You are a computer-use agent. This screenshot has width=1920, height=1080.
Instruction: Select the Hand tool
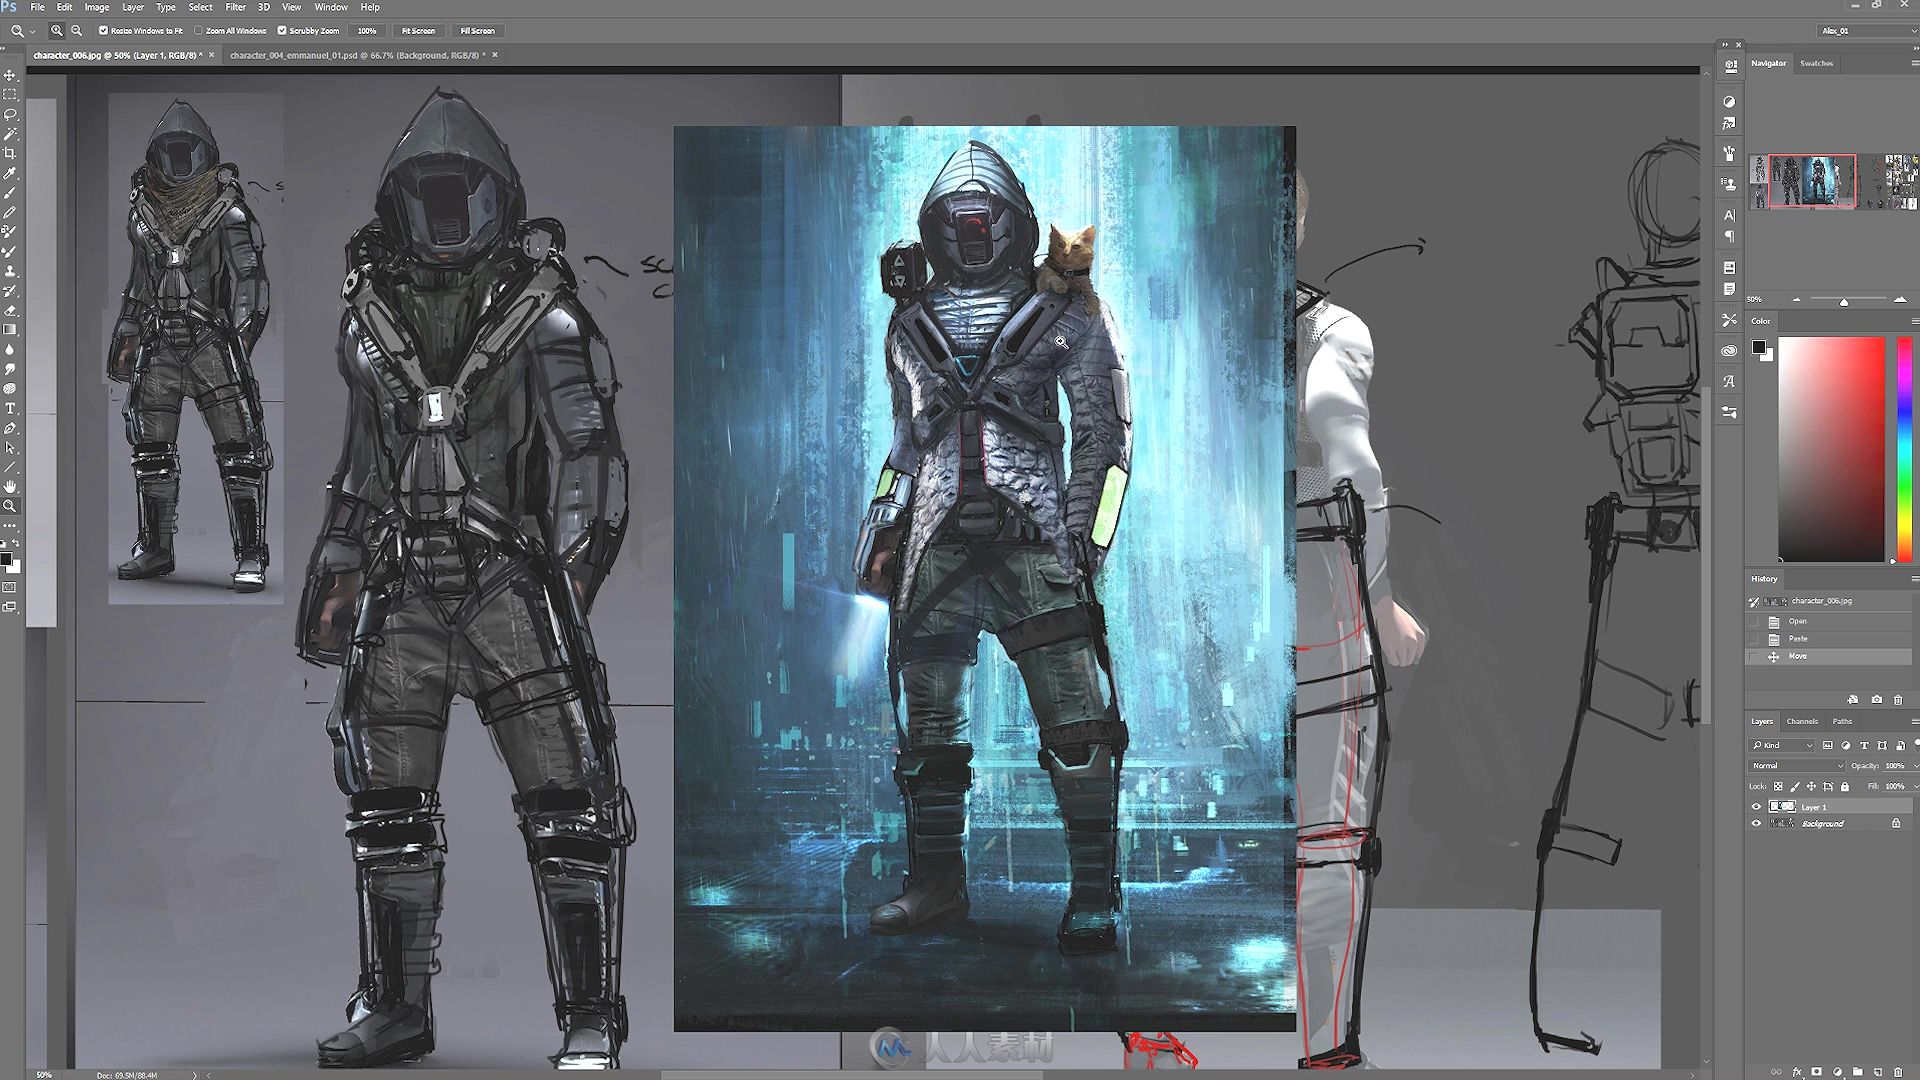[10, 486]
